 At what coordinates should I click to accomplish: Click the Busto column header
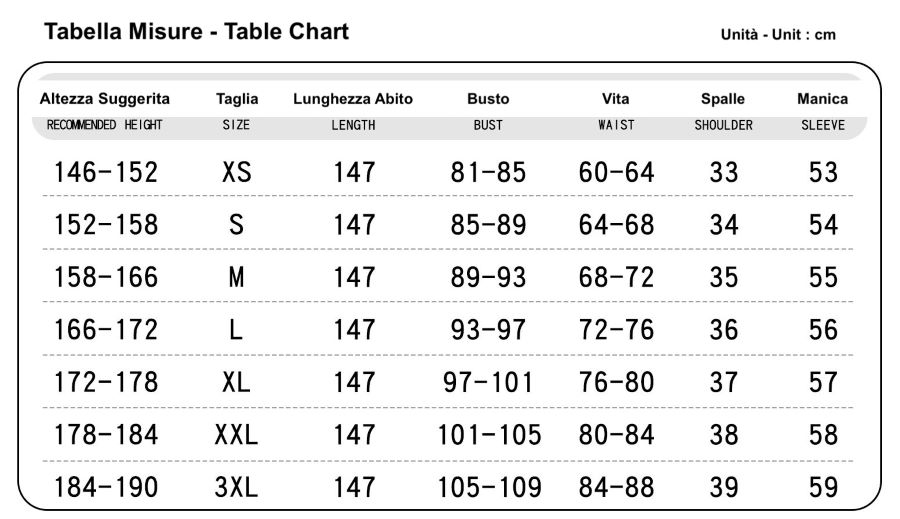coord(488,99)
